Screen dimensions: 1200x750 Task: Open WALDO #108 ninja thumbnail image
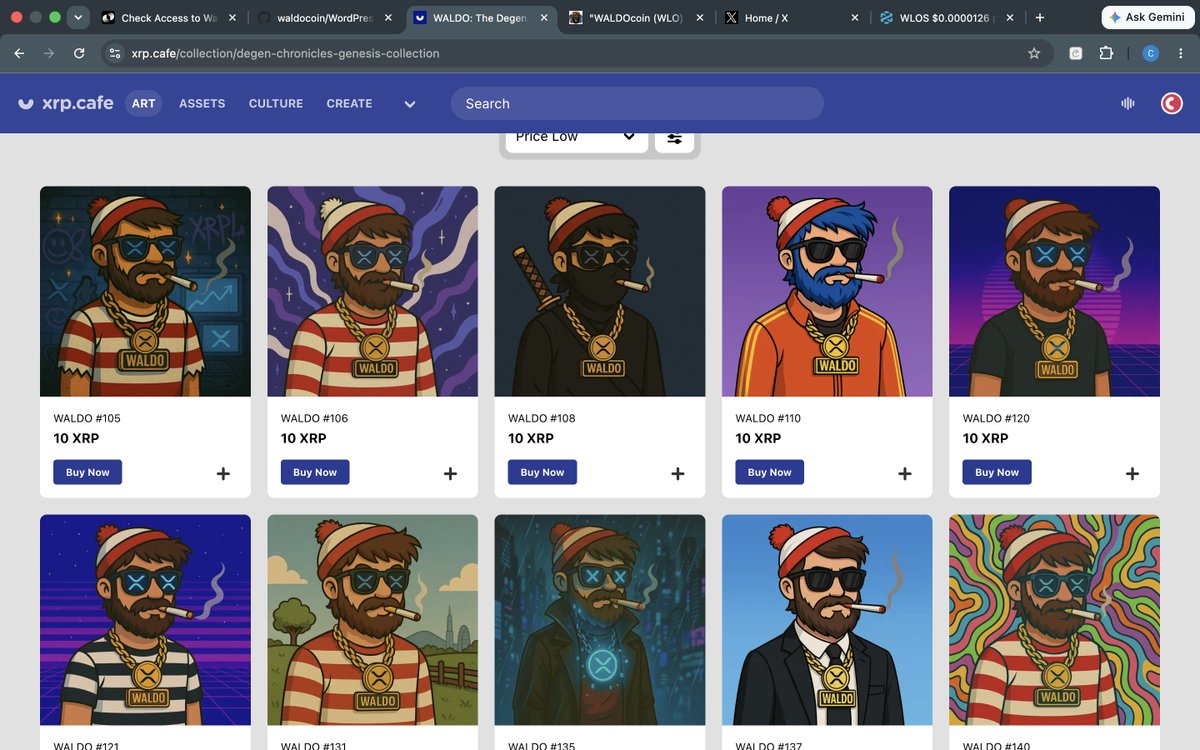600,291
